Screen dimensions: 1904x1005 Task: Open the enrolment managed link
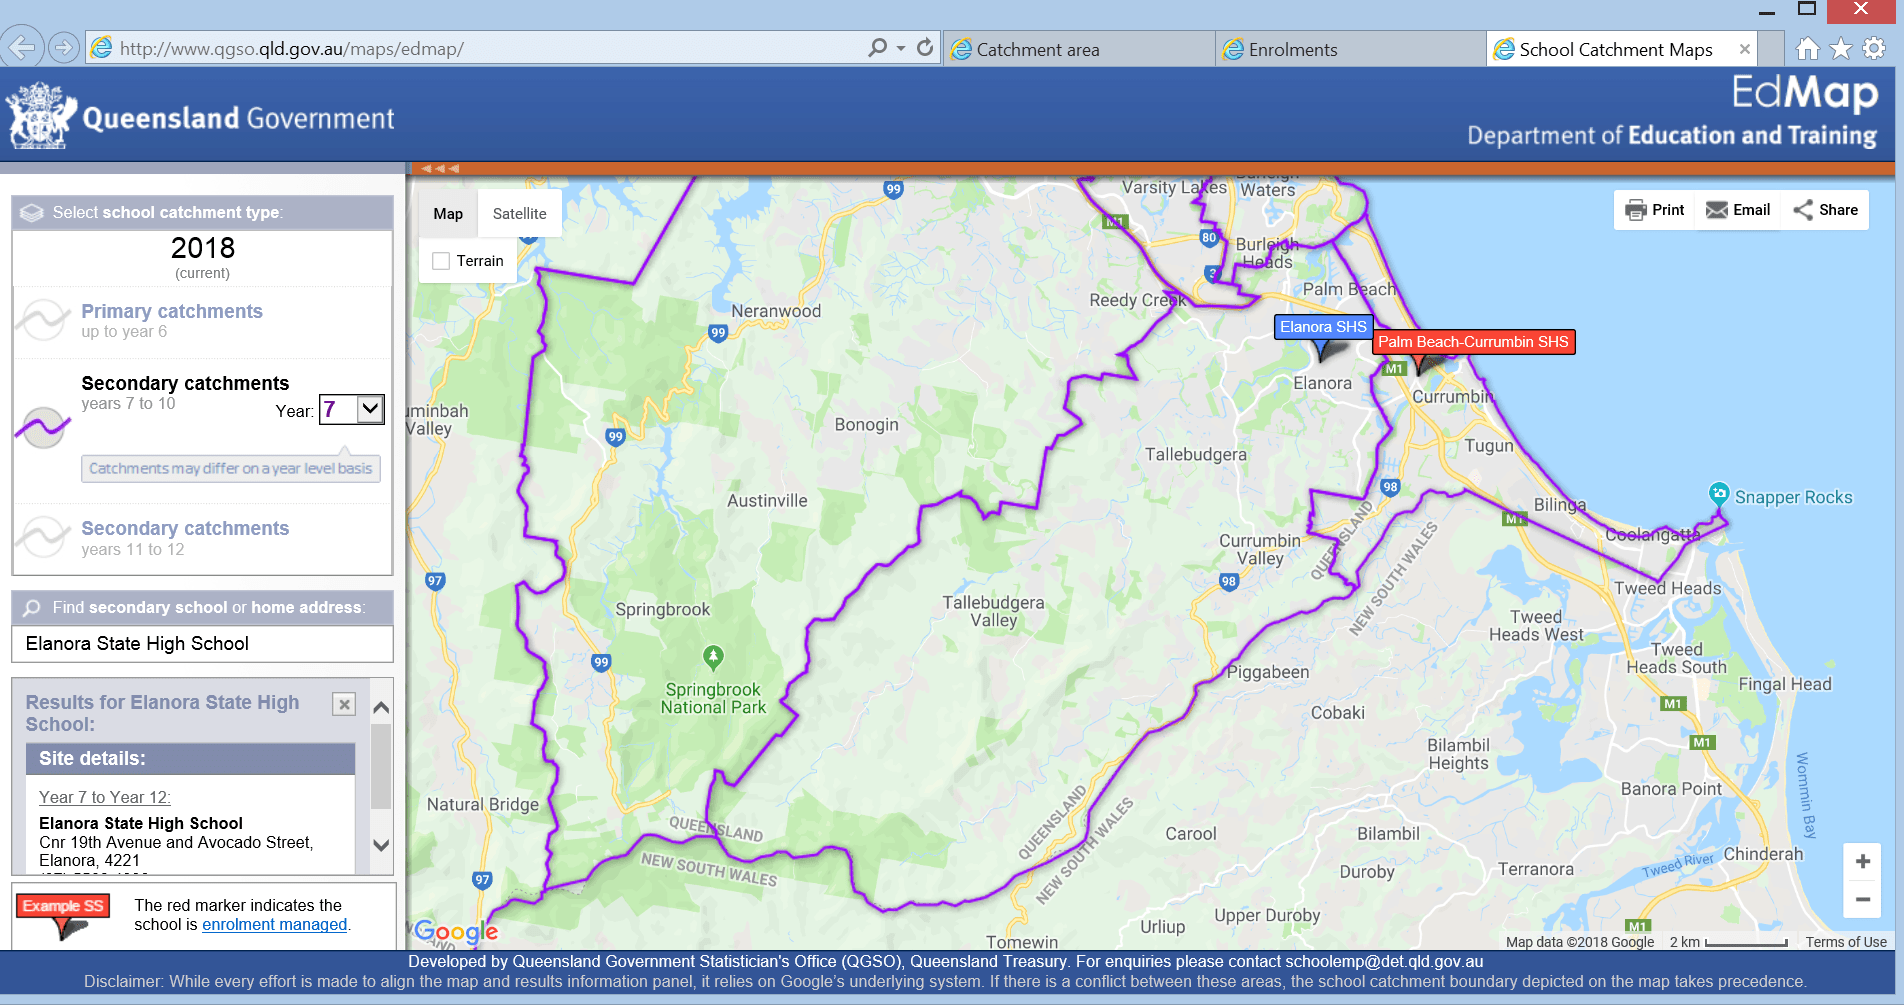(275, 925)
